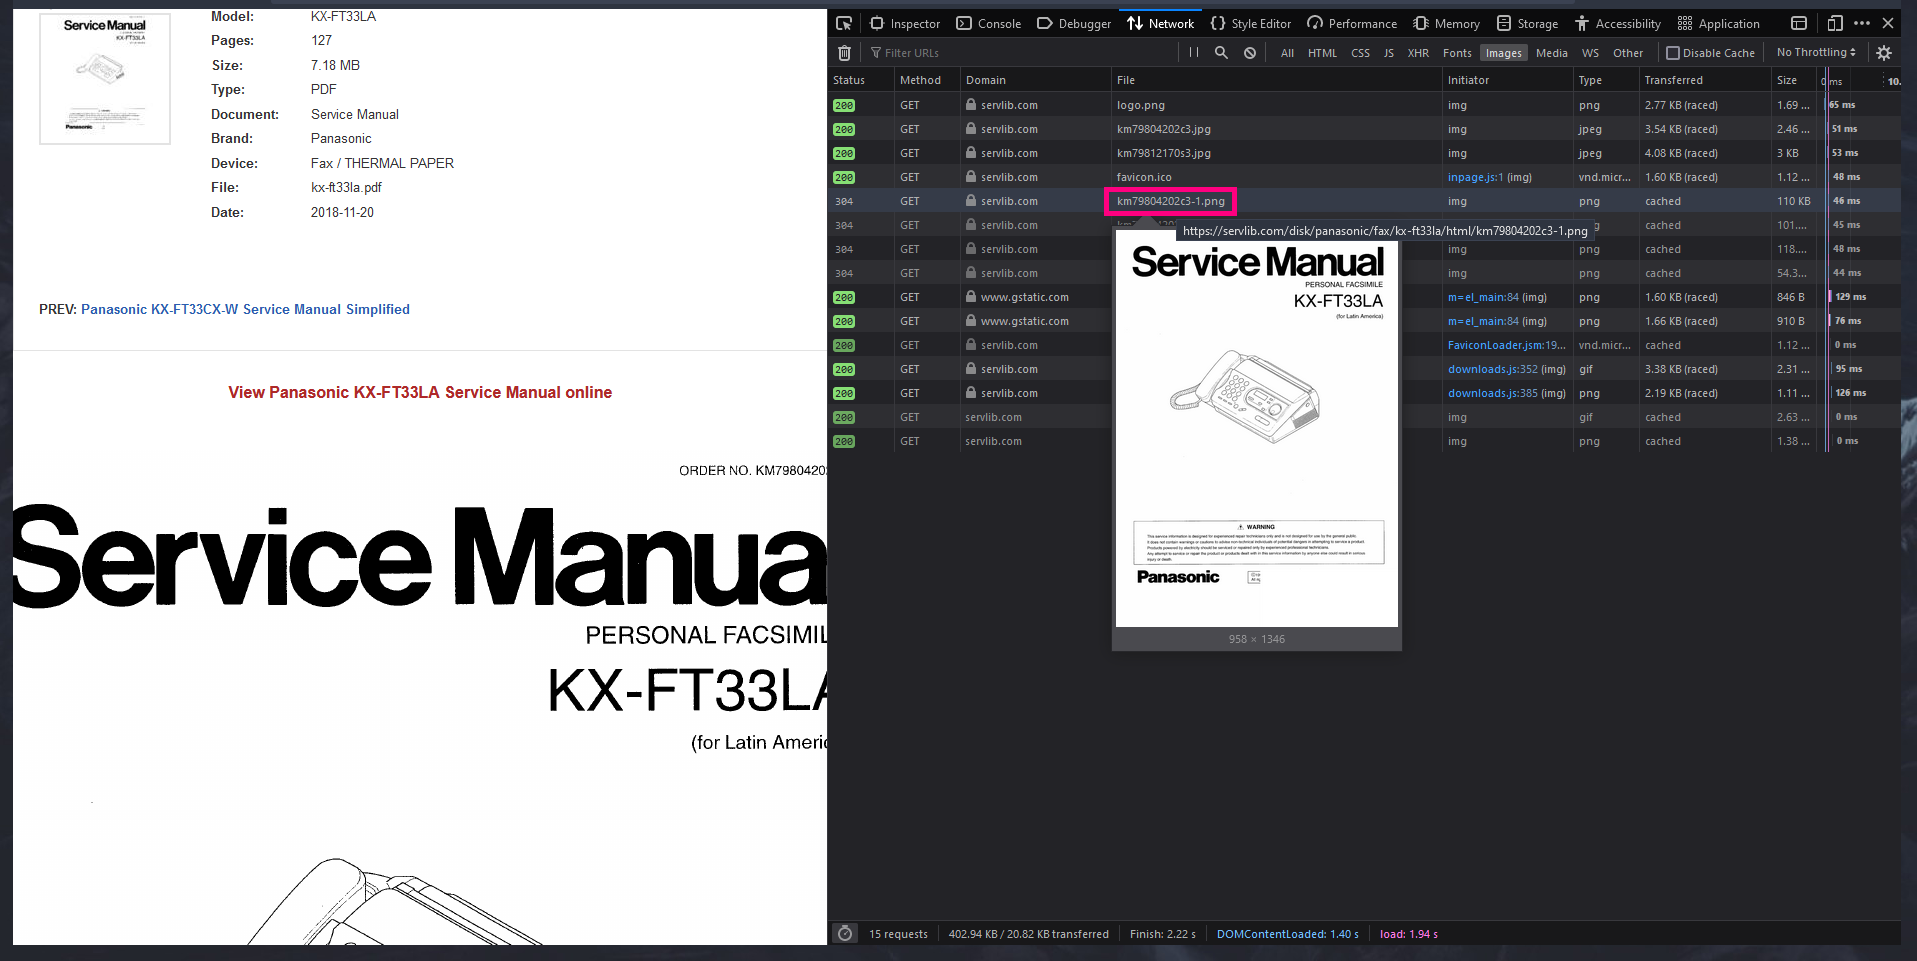Open the Performance tab
The width and height of the screenshot is (1917, 961).
tap(1352, 23)
